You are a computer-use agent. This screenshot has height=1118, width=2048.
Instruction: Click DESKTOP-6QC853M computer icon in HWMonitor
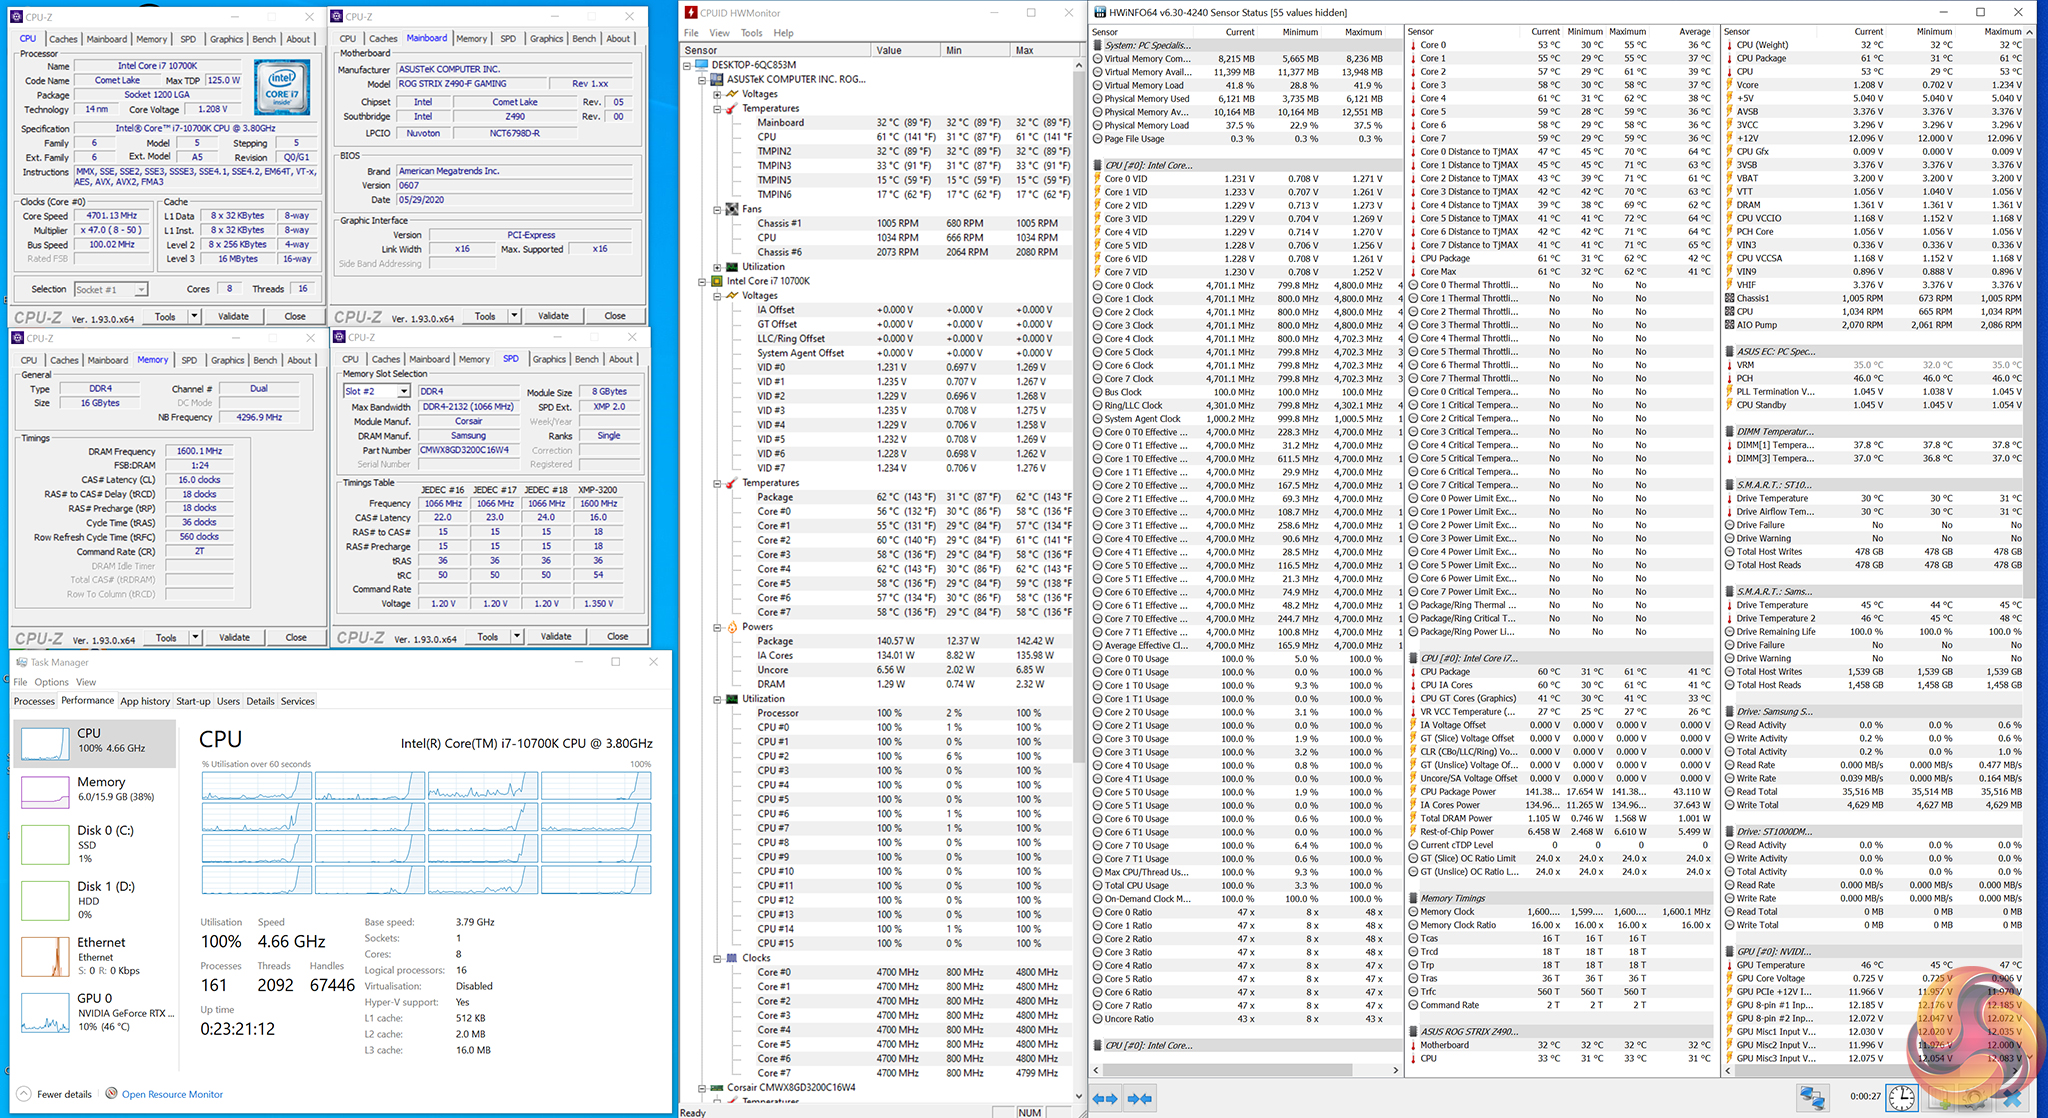702,65
